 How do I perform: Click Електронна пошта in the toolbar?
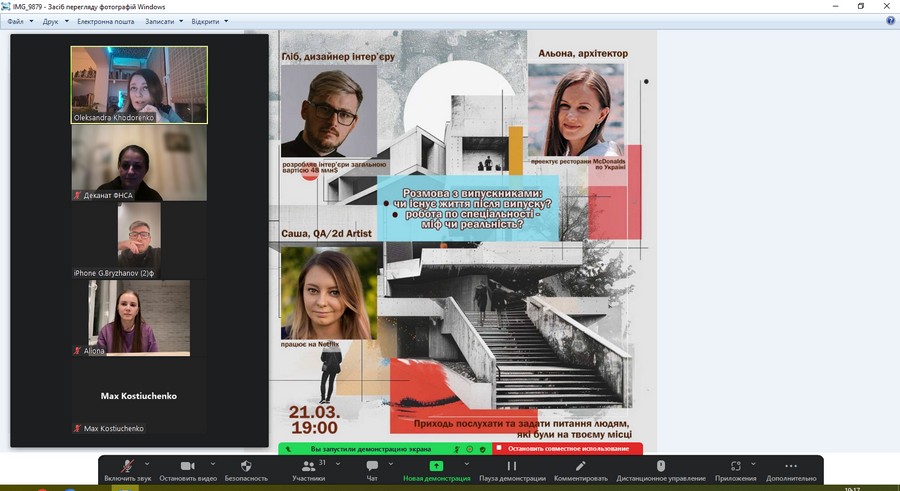105,21
